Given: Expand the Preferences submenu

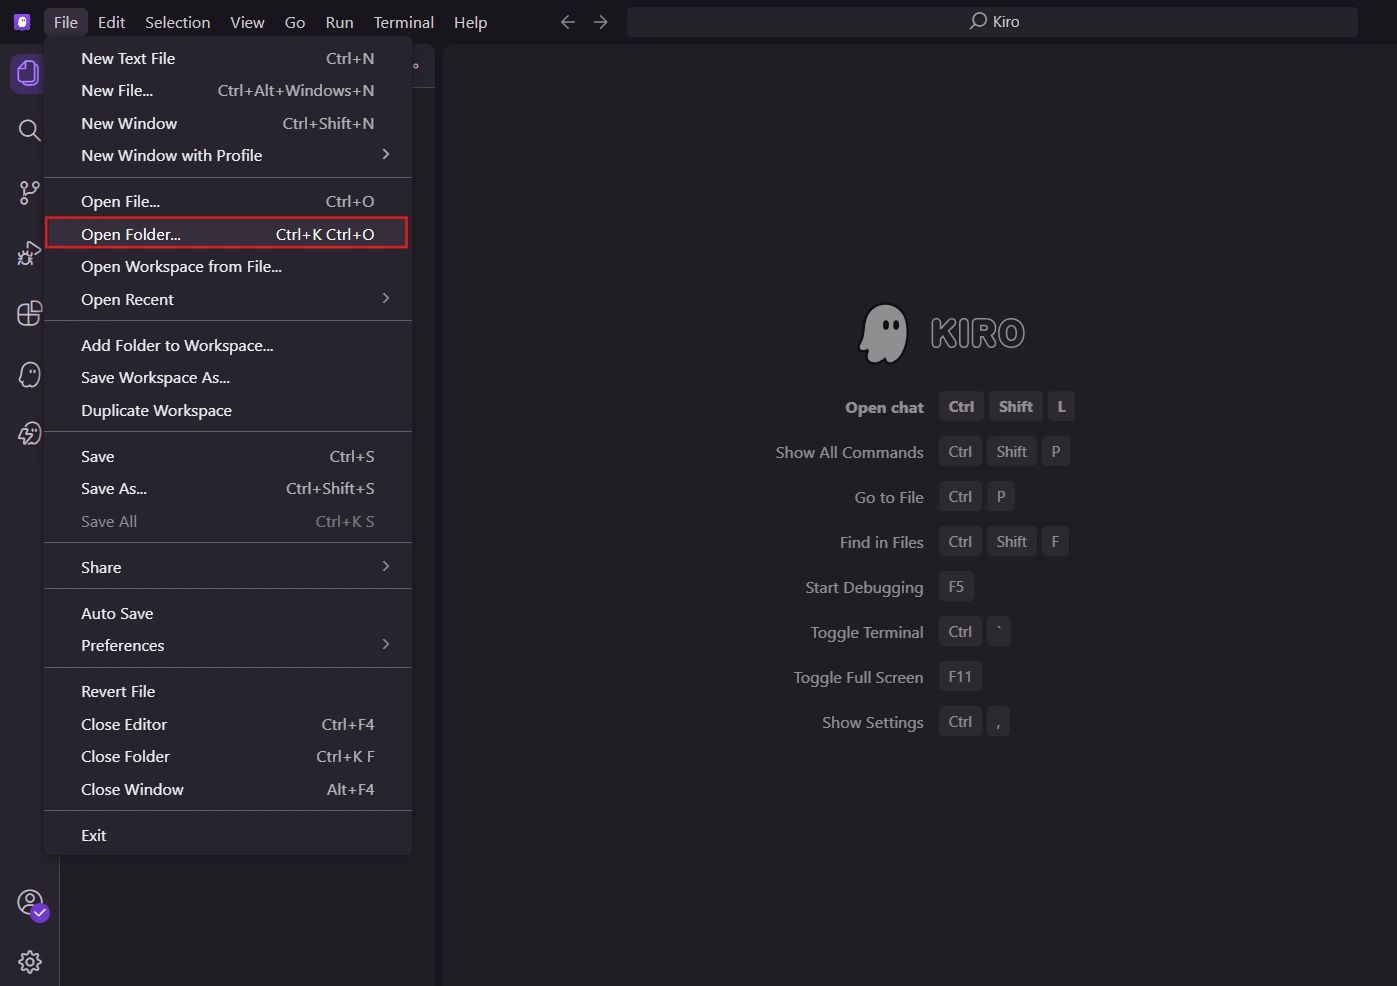Looking at the screenshot, I should (x=228, y=645).
